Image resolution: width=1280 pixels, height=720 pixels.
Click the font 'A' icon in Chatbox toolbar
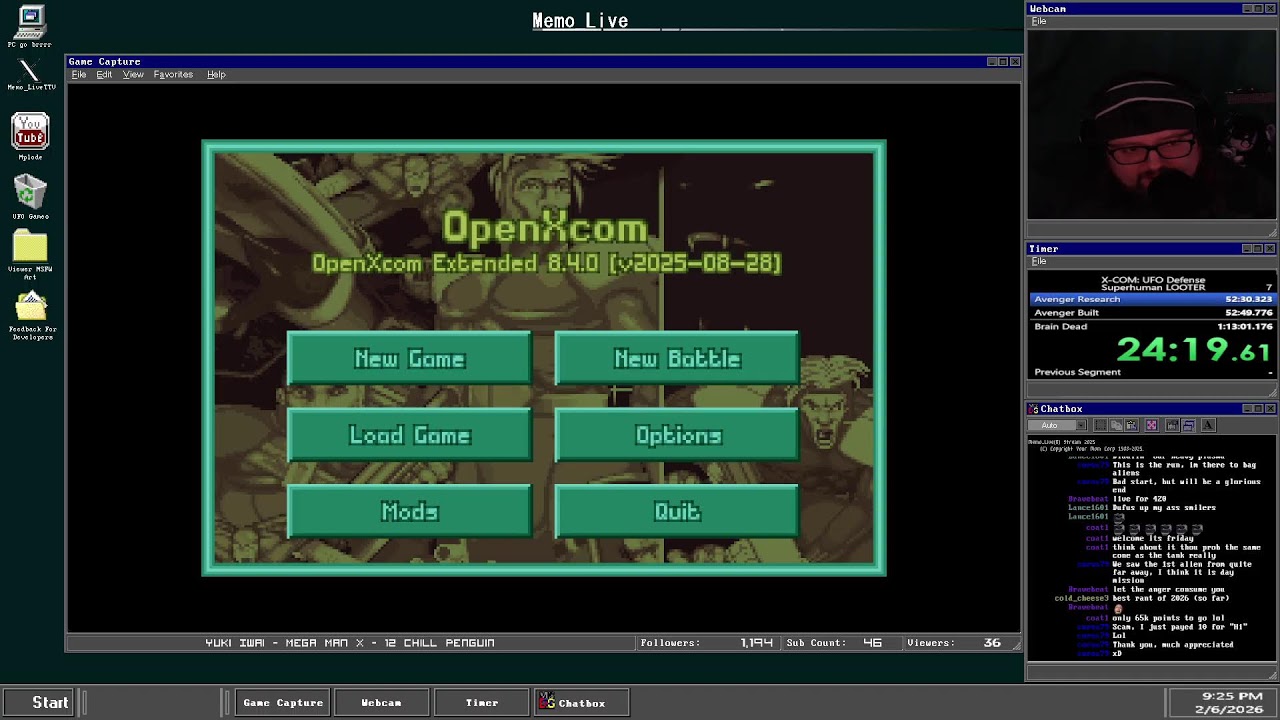point(1208,425)
